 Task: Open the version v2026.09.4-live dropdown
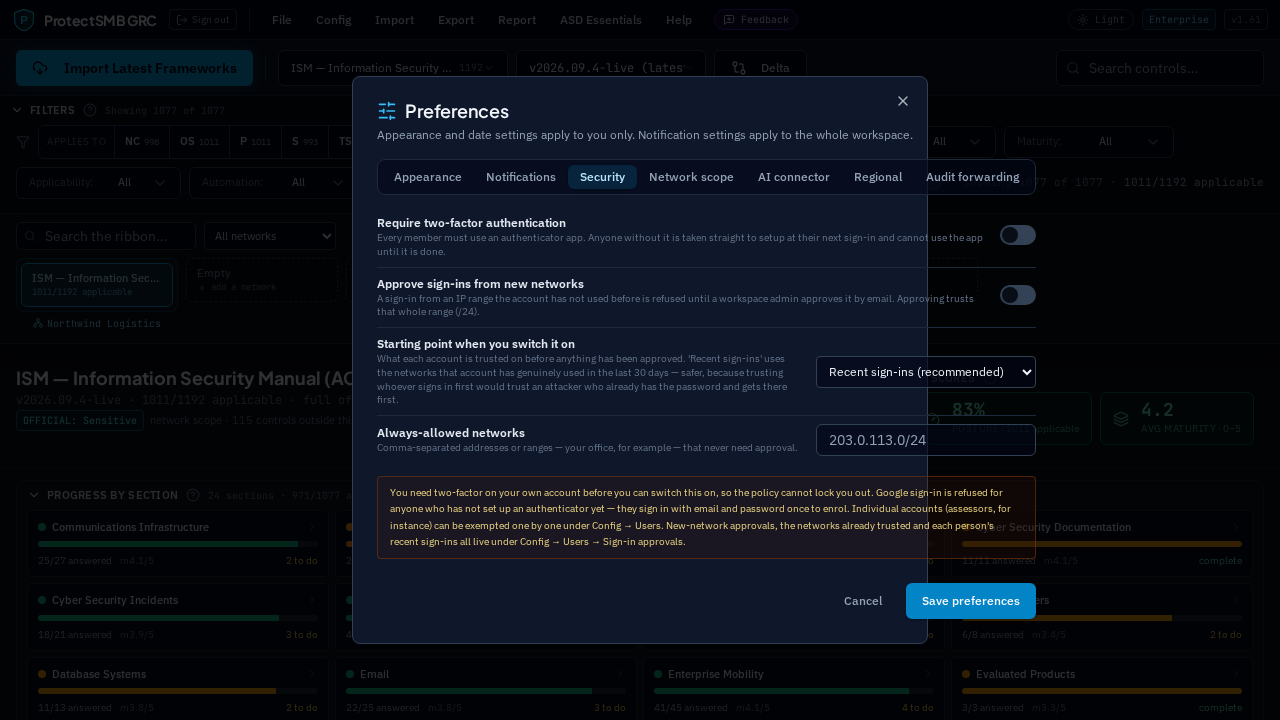611,68
